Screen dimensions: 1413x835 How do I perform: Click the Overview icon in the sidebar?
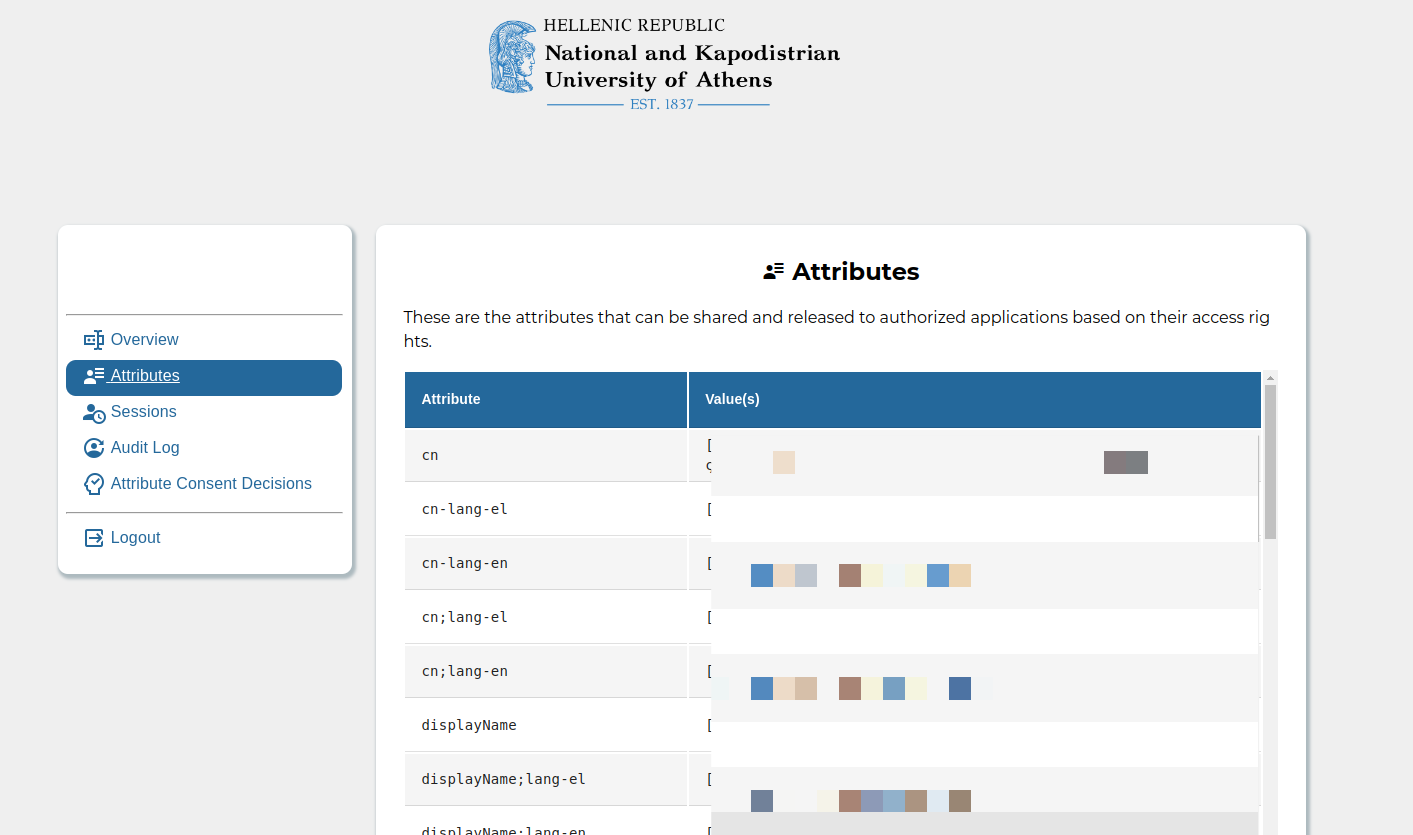click(93, 340)
